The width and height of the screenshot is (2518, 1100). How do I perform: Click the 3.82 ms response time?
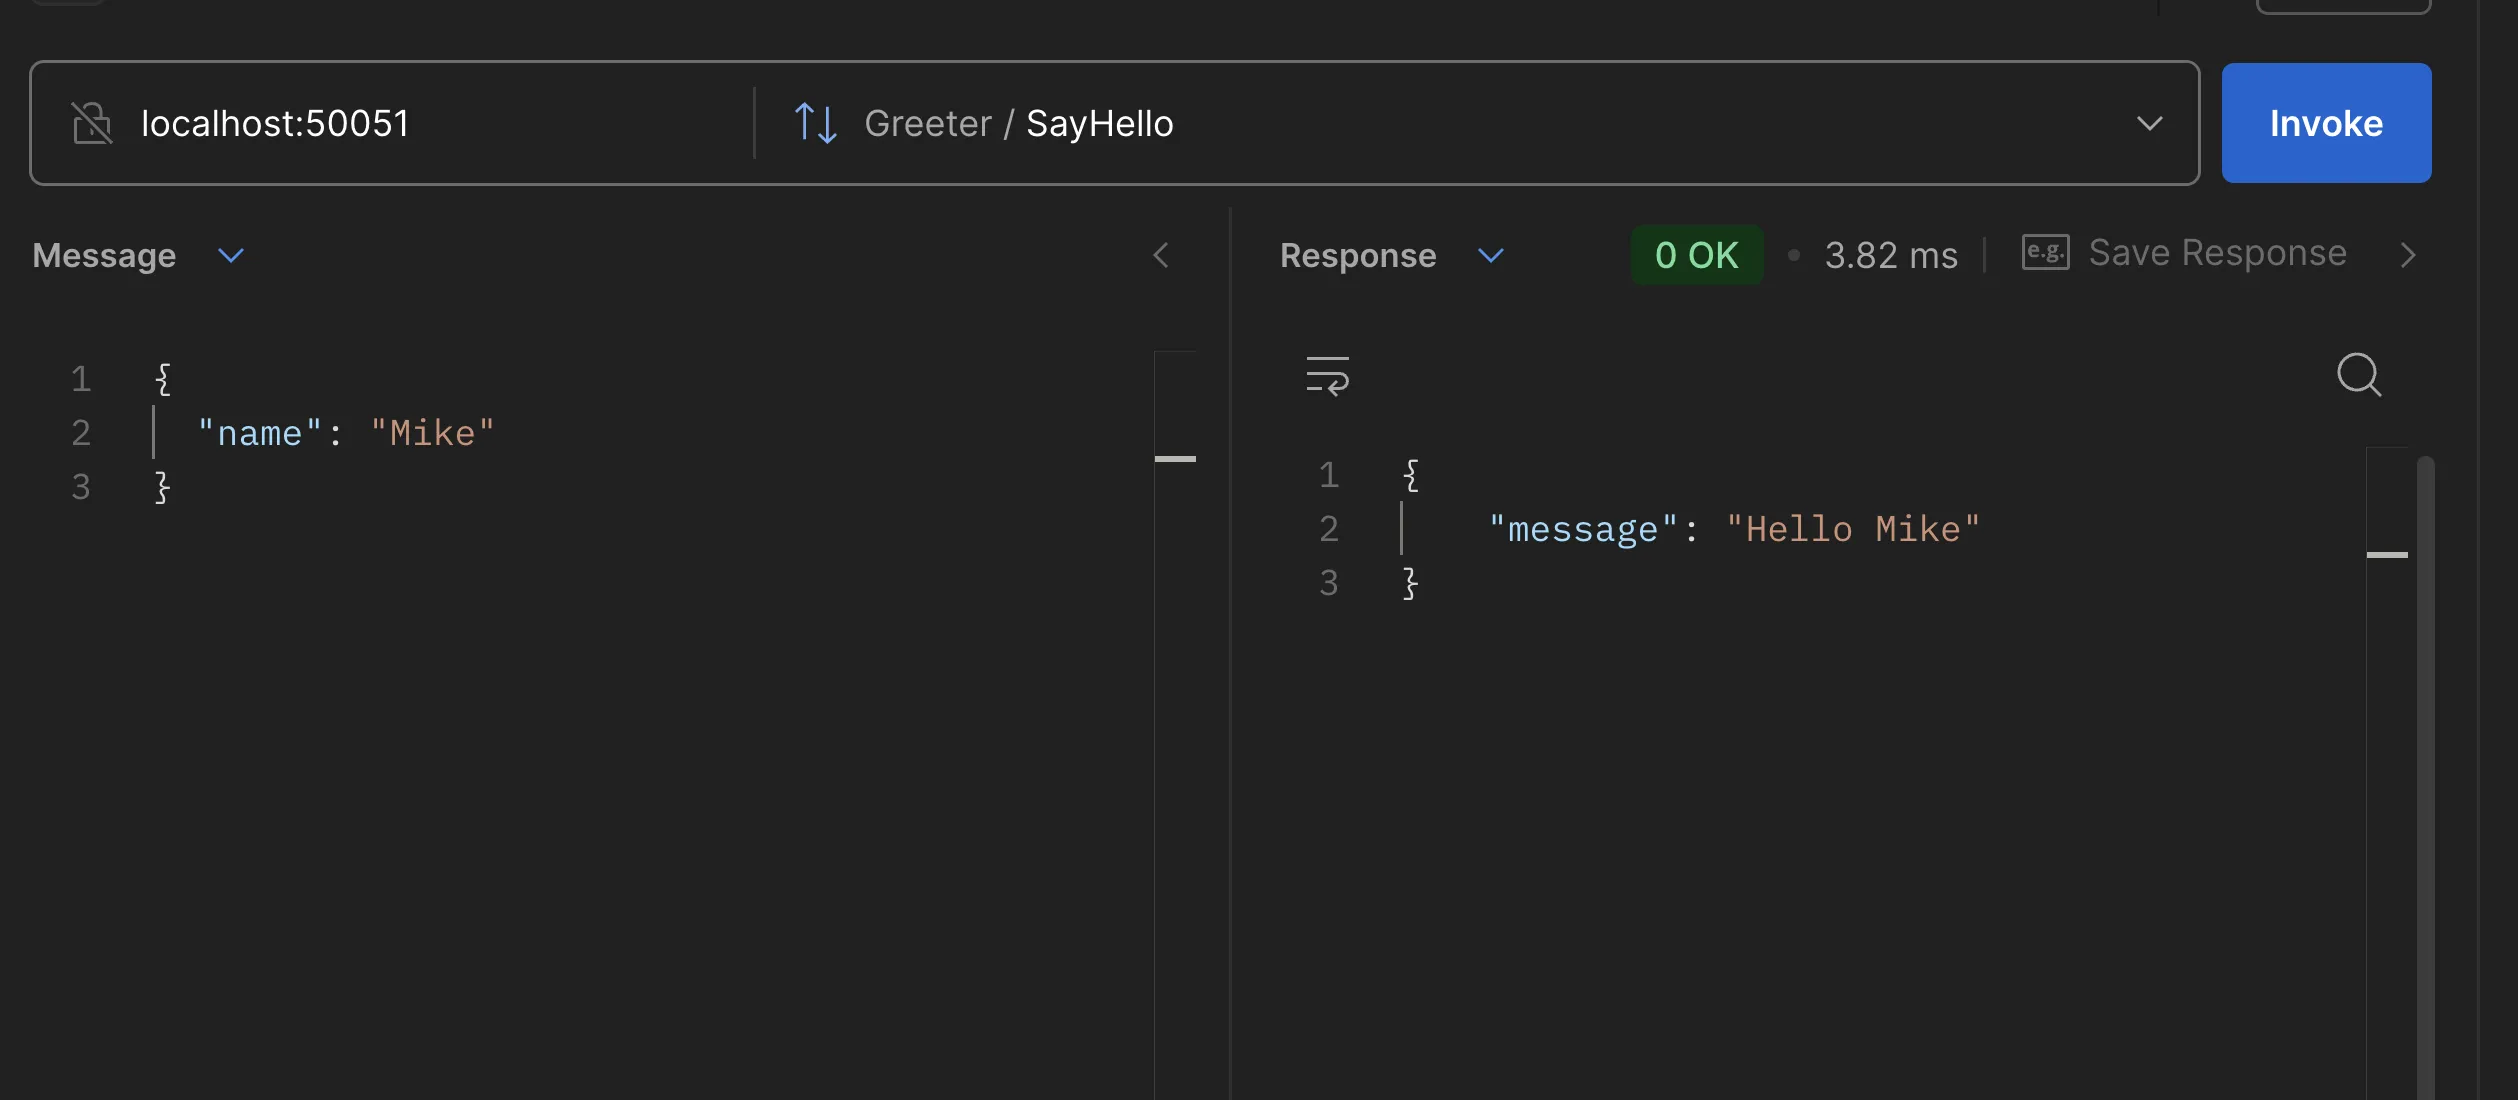1890,256
